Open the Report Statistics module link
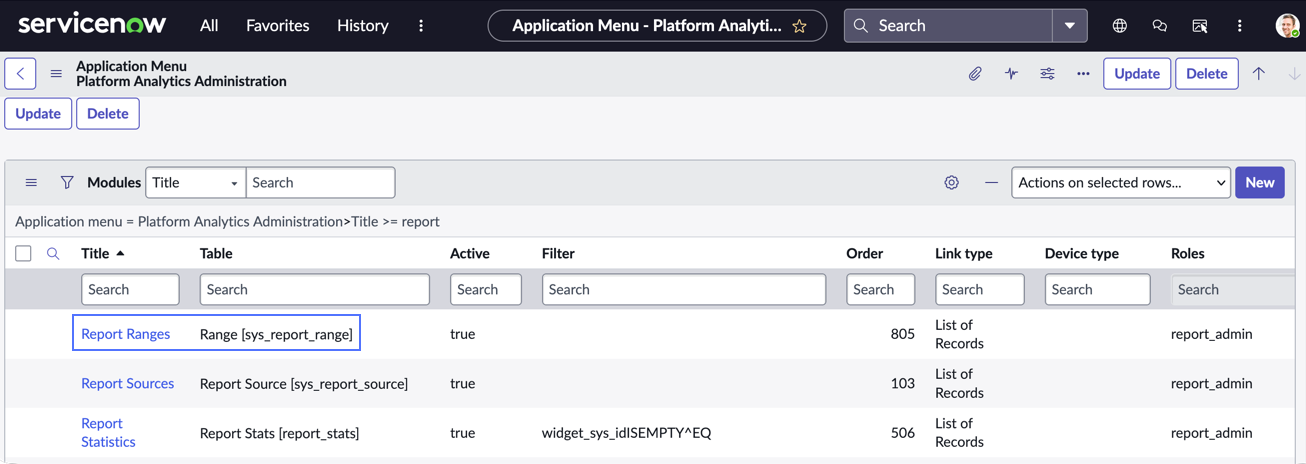 108,433
